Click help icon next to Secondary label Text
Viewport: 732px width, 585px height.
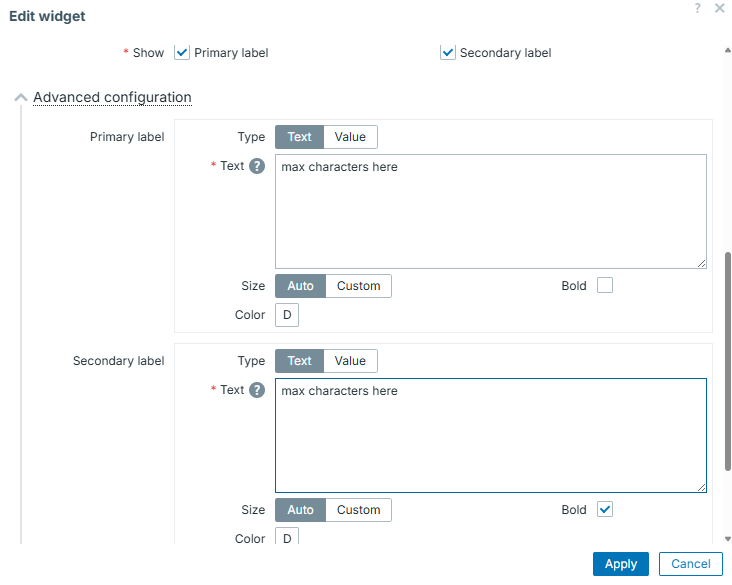[257, 390]
